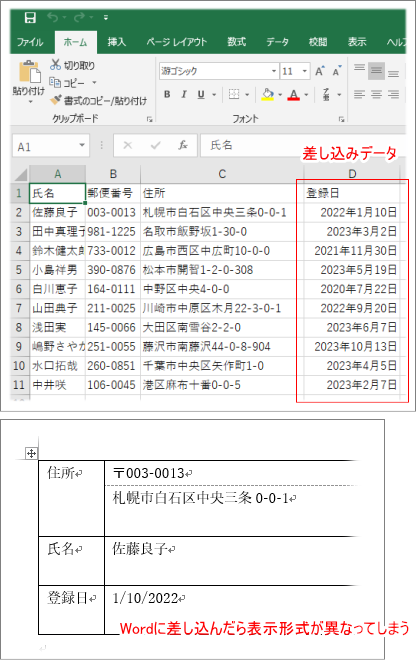416x660 pixels.
Task: Select column D header
Action: click(x=352, y=174)
